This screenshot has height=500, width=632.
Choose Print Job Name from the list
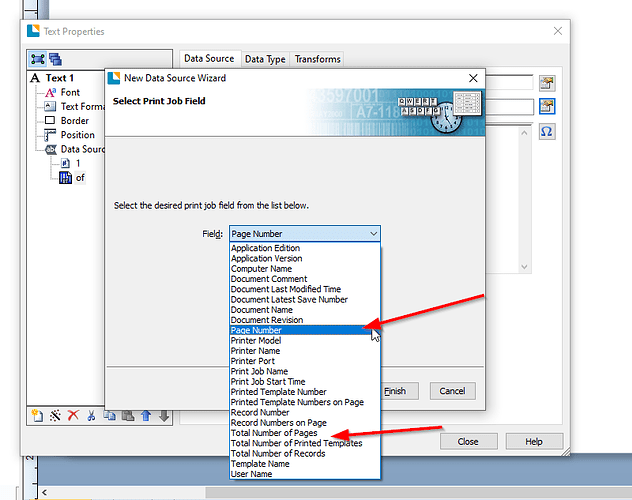(x=305, y=371)
